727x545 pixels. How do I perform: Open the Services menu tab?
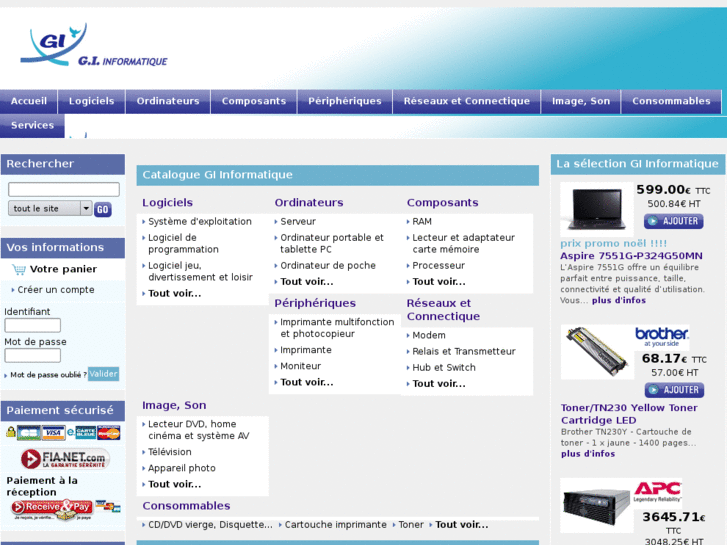(32, 125)
